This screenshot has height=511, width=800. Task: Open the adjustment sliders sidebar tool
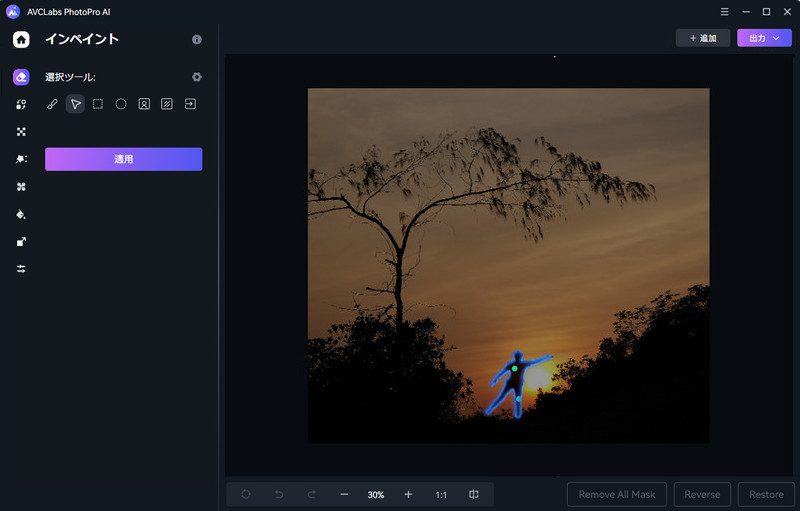pyautogui.click(x=21, y=269)
